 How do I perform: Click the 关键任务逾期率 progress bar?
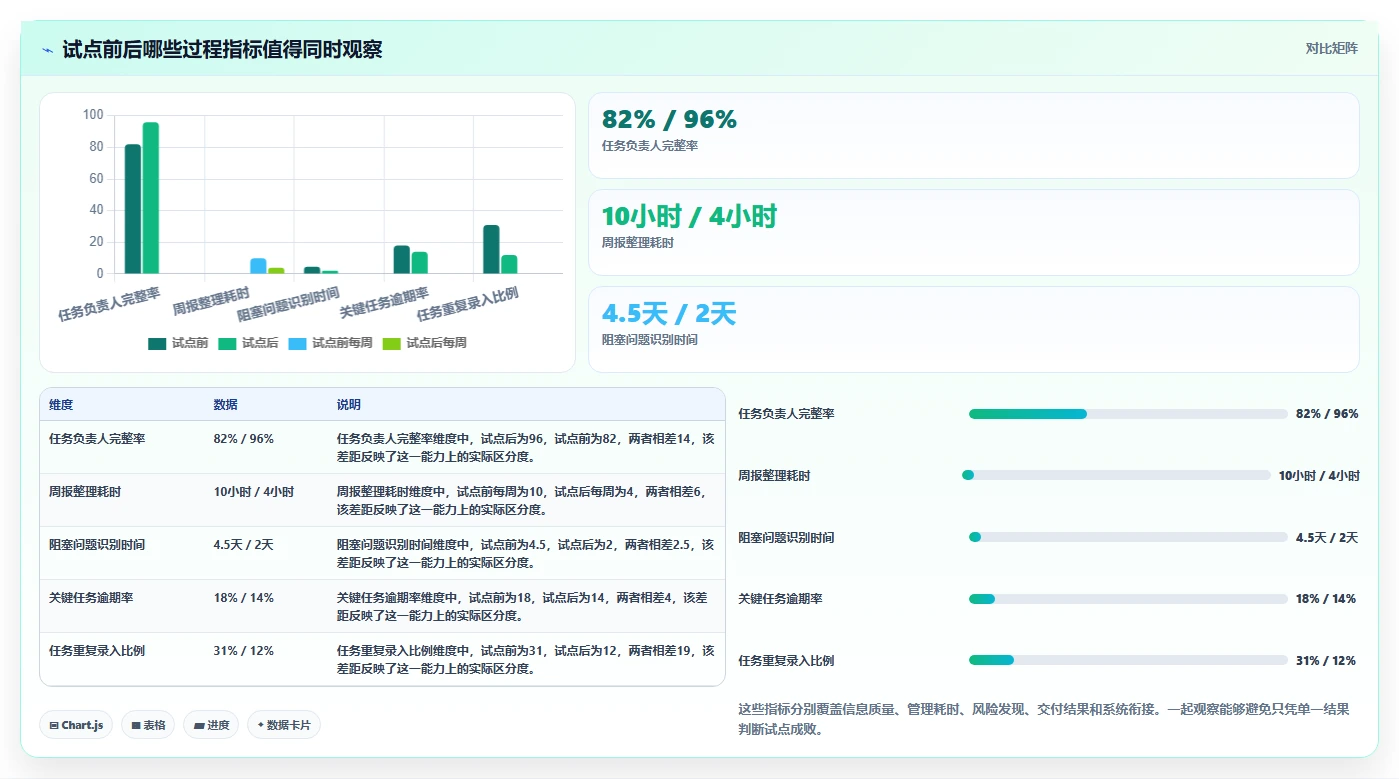[x=1128, y=599]
